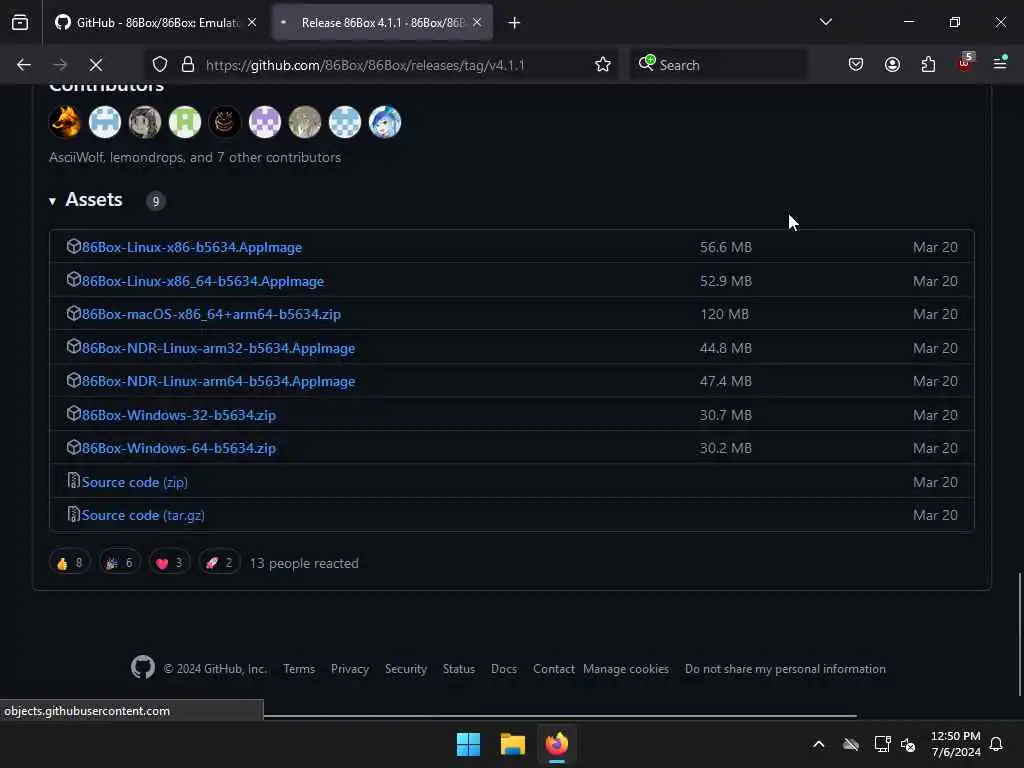Click the file-zip icon beside Source code (zip)
1024x768 pixels.
(x=73, y=481)
